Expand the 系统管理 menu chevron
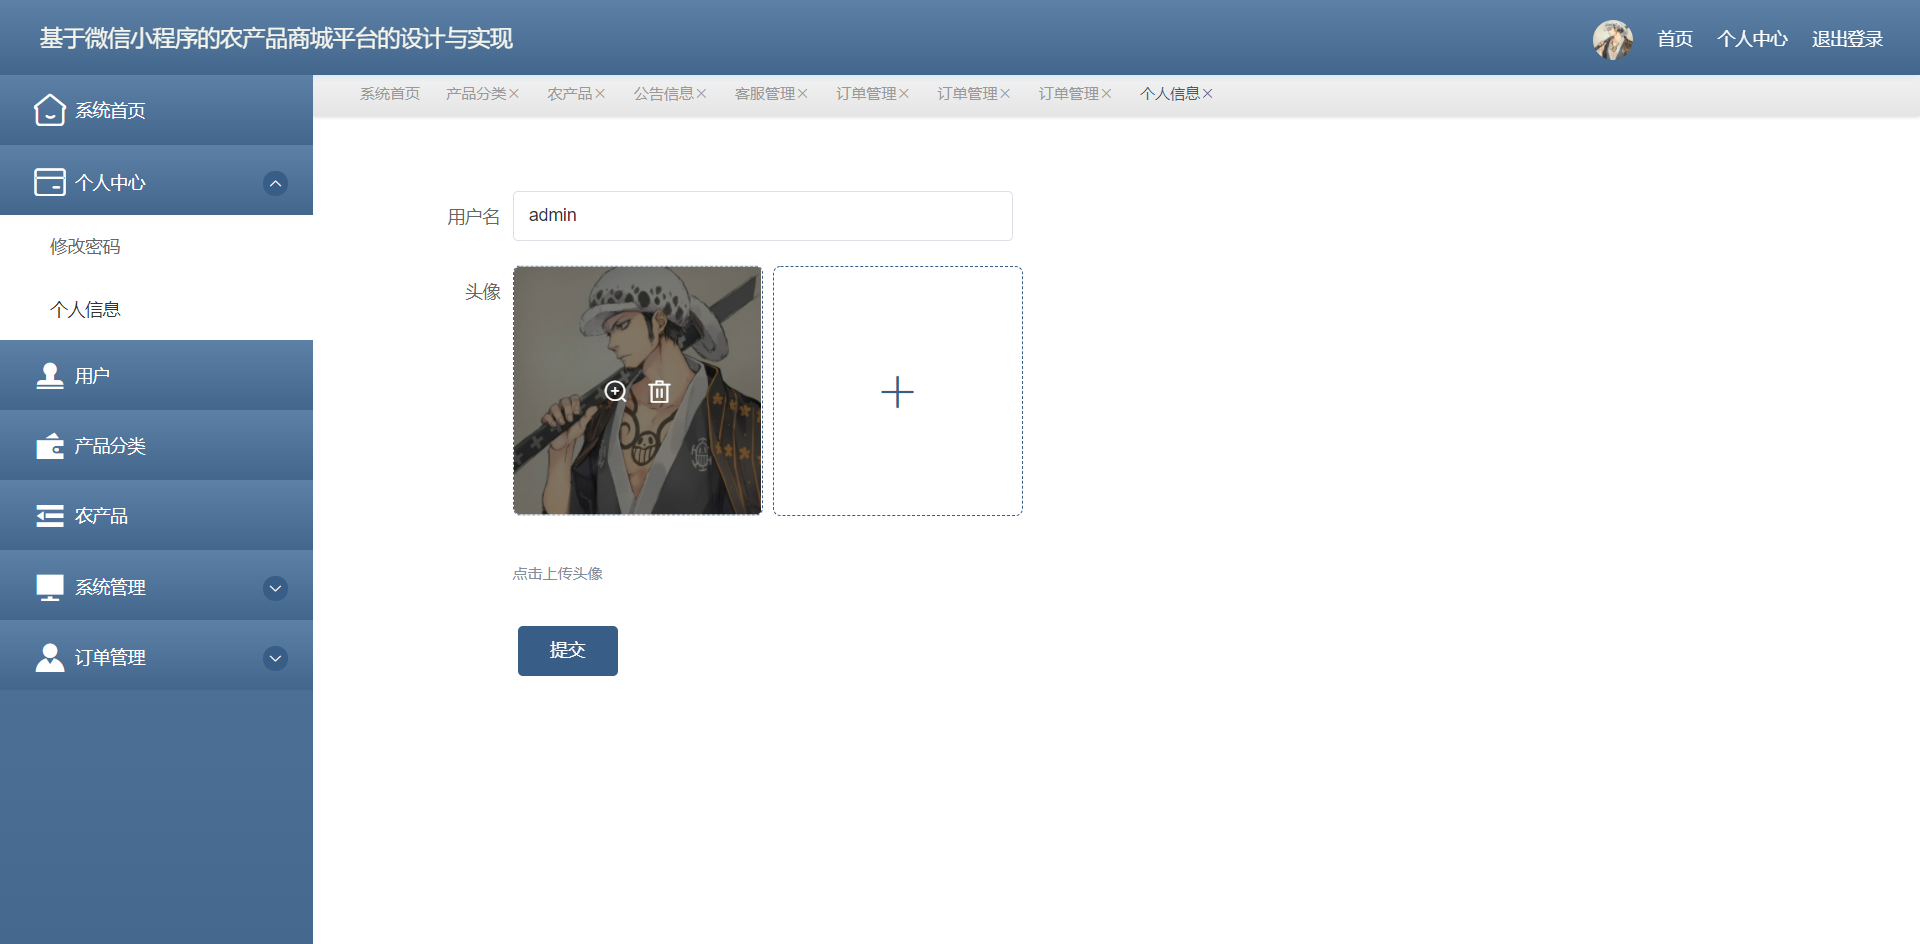 pyautogui.click(x=275, y=589)
